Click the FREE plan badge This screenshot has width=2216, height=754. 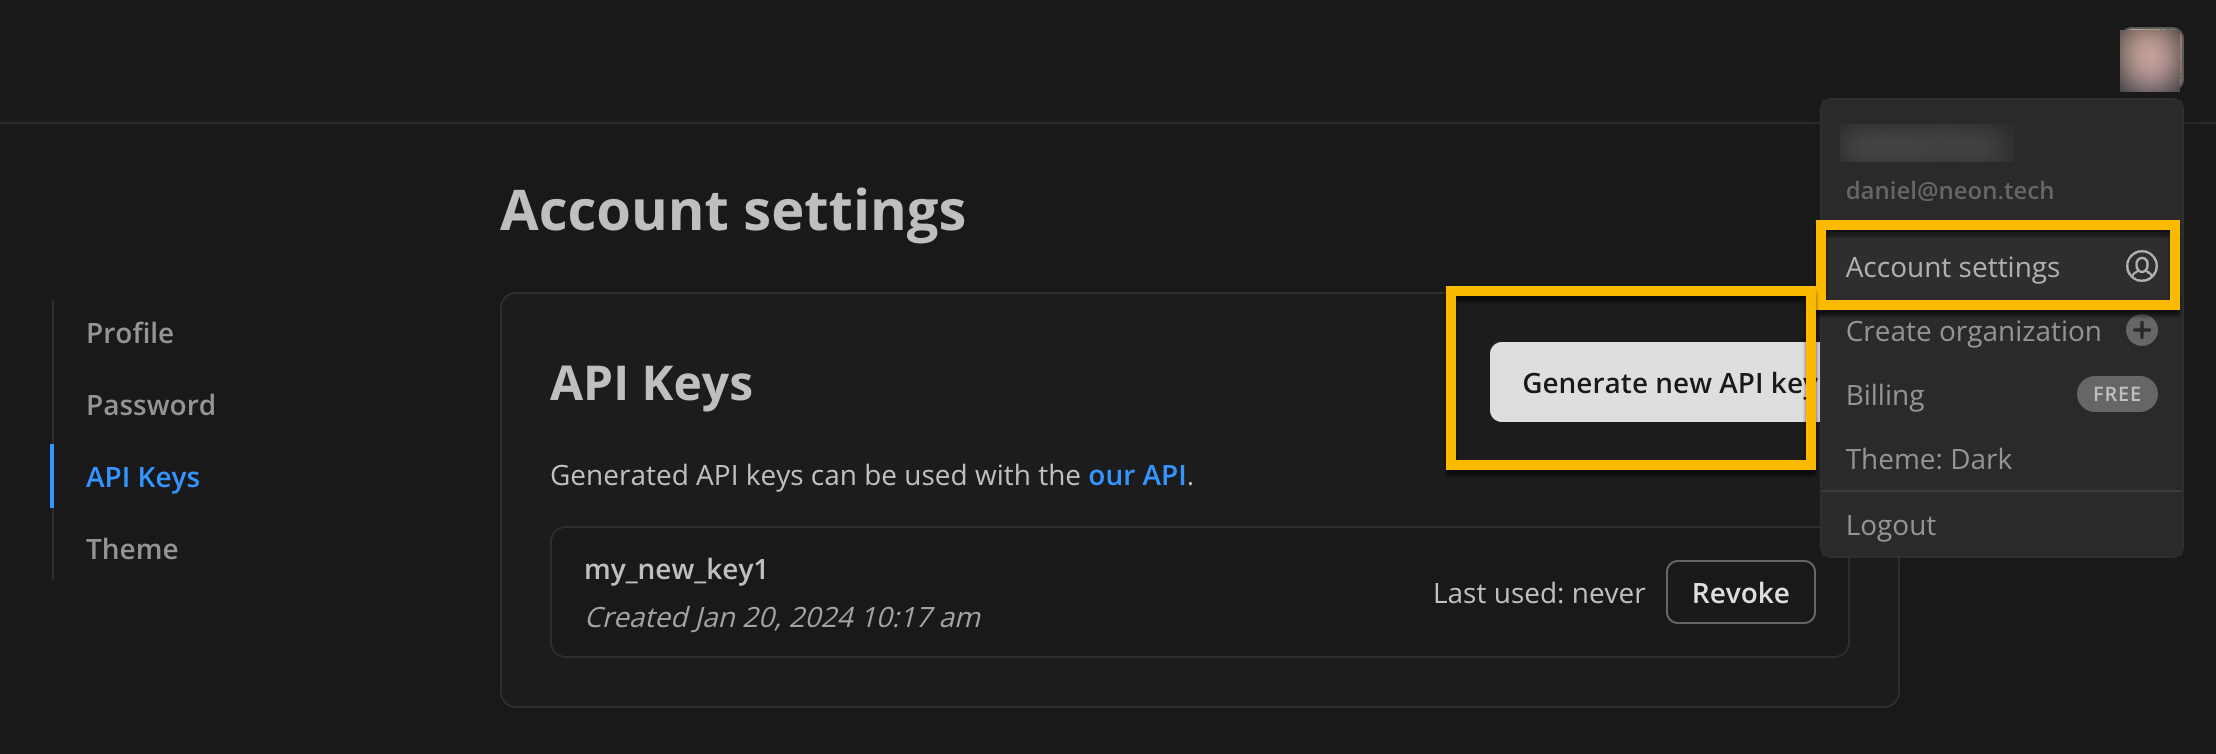pyautogui.click(x=2117, y=395)
